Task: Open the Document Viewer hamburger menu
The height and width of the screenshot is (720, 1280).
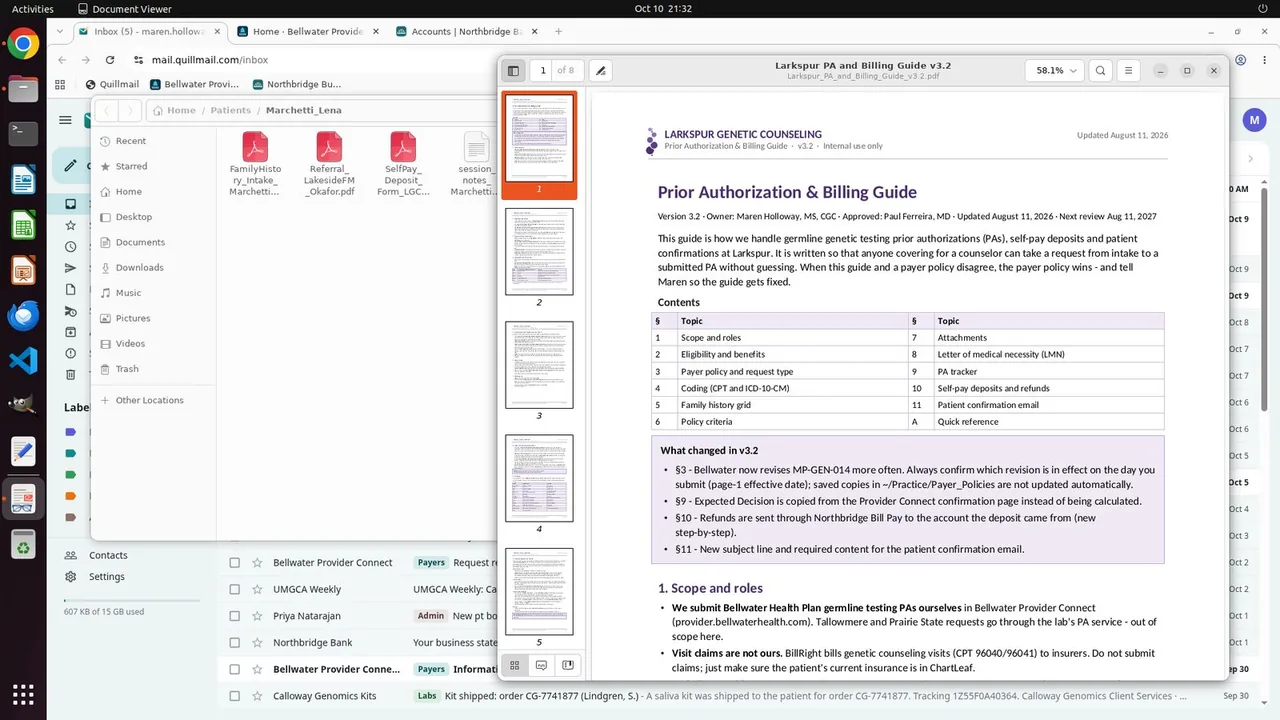Action: [x=1128, y=71]
